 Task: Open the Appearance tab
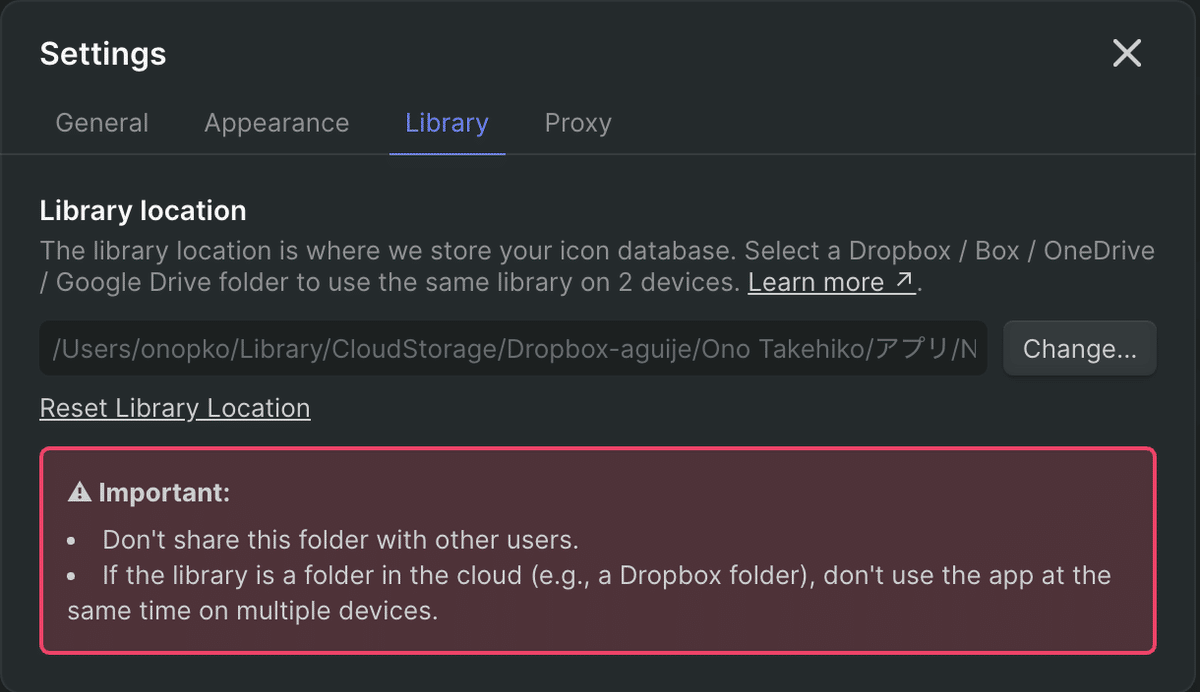tap(277, 123)
